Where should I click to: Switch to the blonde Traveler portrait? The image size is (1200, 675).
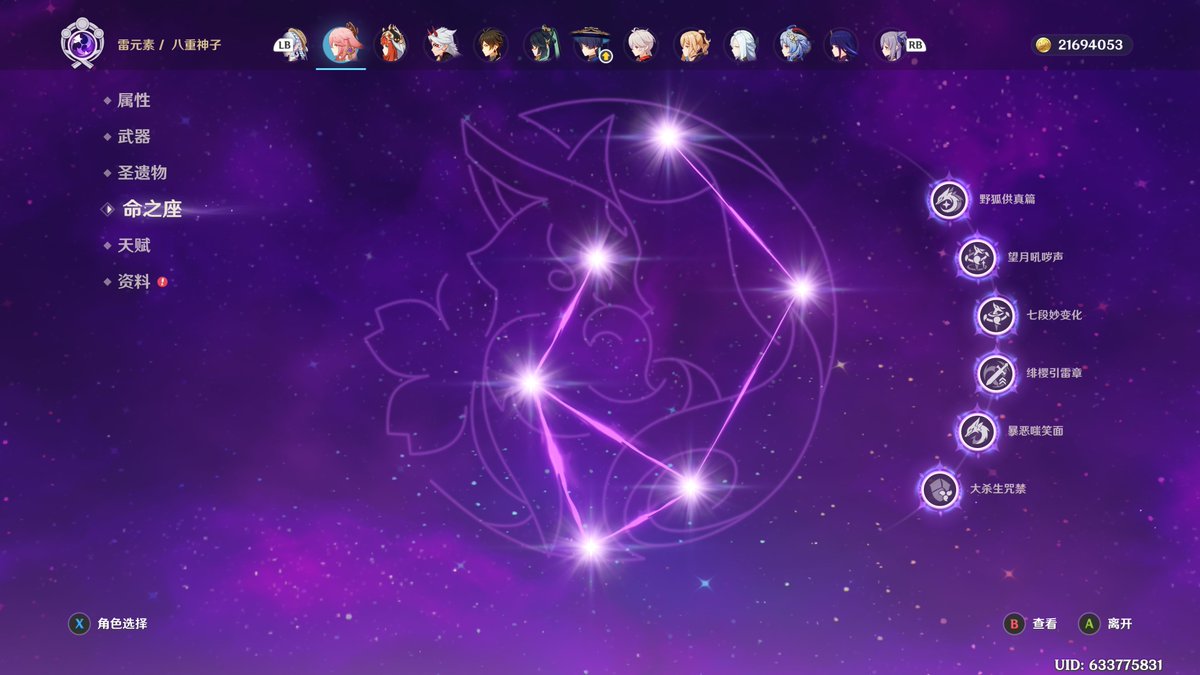[x=691, y=45]
